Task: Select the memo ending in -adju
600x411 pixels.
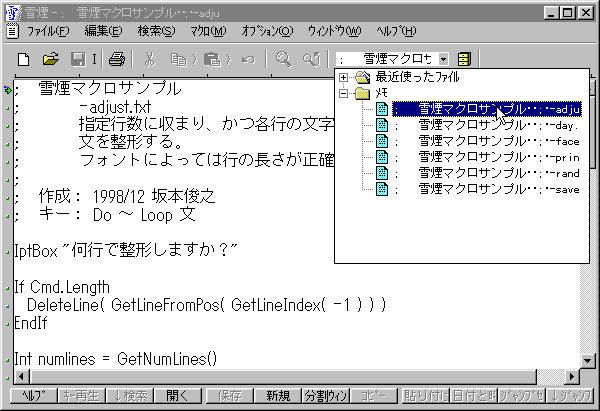Action: [x=487, y=109]
